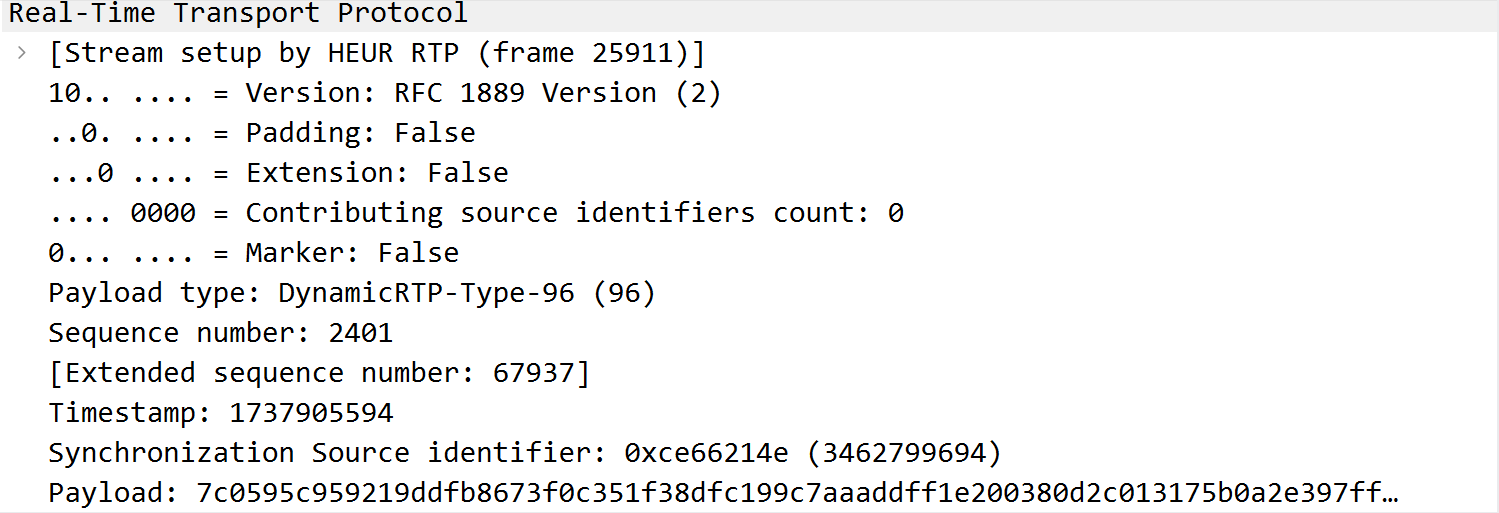Select the Marker: False field
The height and width of the screenshot is (513, 1499).
749,252
